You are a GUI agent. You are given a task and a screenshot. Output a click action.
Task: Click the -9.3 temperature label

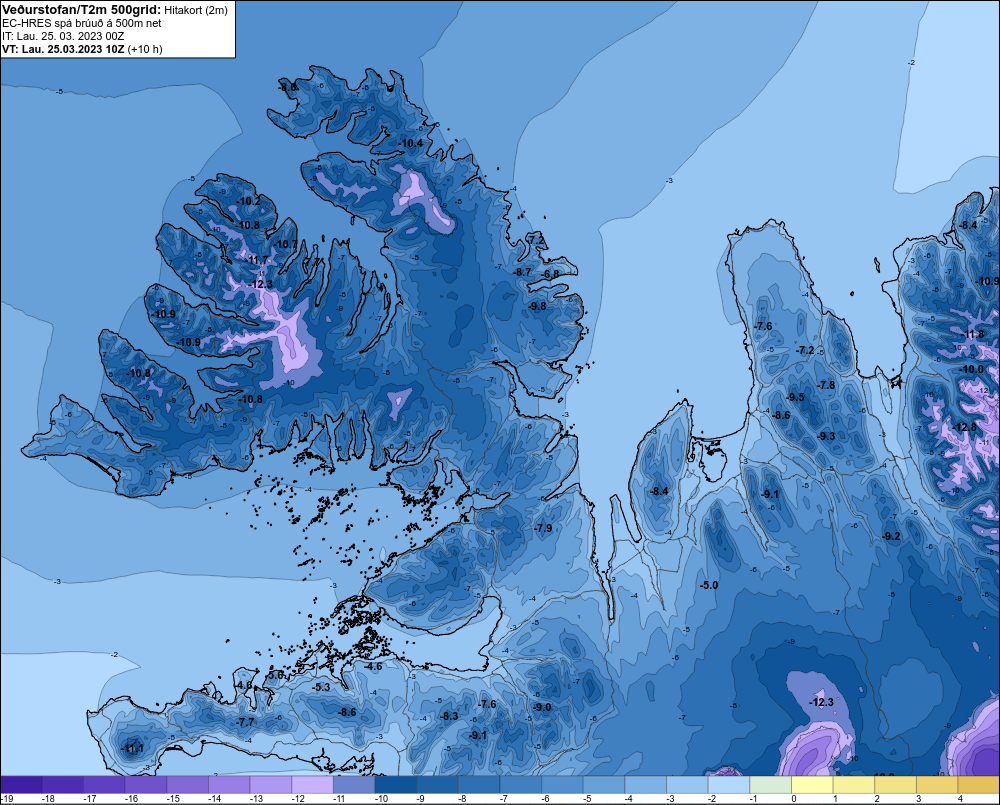coord(825,436)
